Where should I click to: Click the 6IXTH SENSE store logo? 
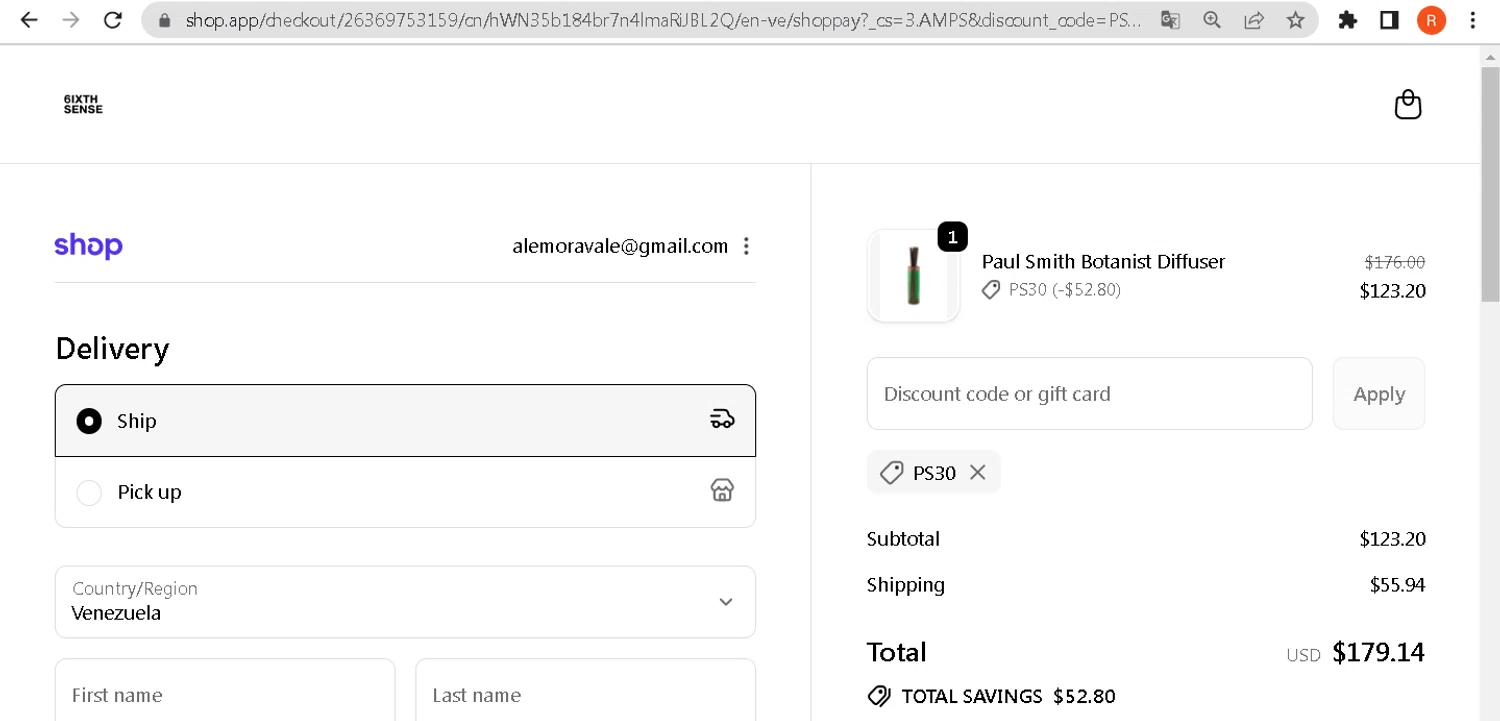(x=83, y=104)
